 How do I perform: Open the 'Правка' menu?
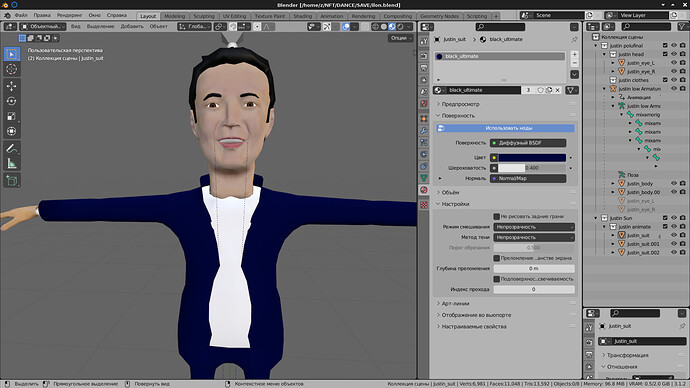coord(42,15)
